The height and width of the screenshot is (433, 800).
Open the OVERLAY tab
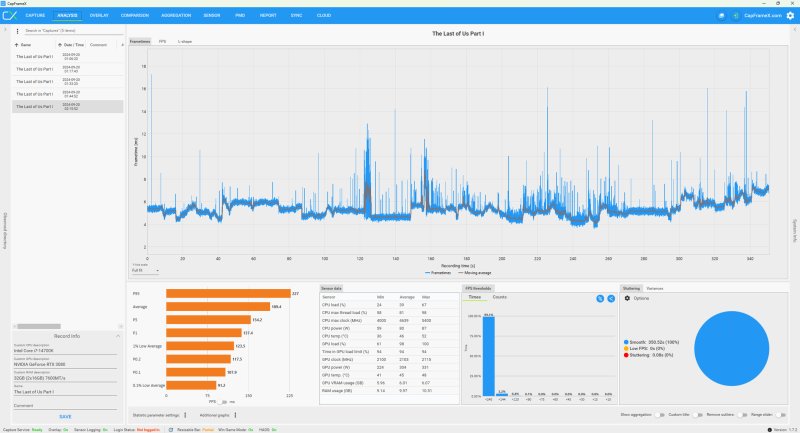click(x=99, y=15)
